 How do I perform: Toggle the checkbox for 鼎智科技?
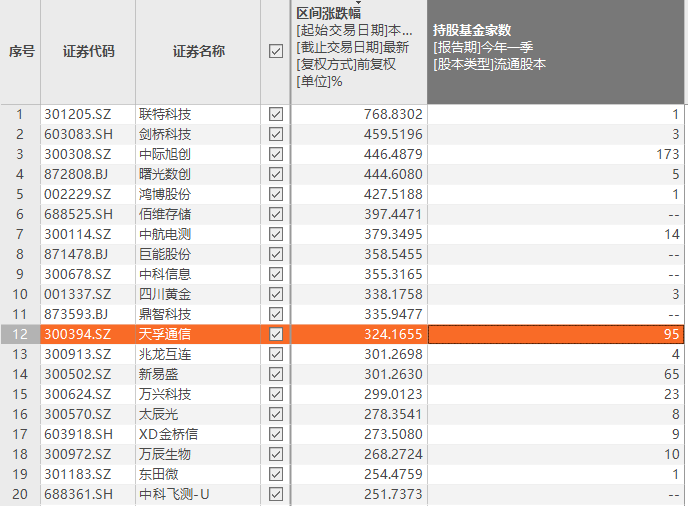276,314
